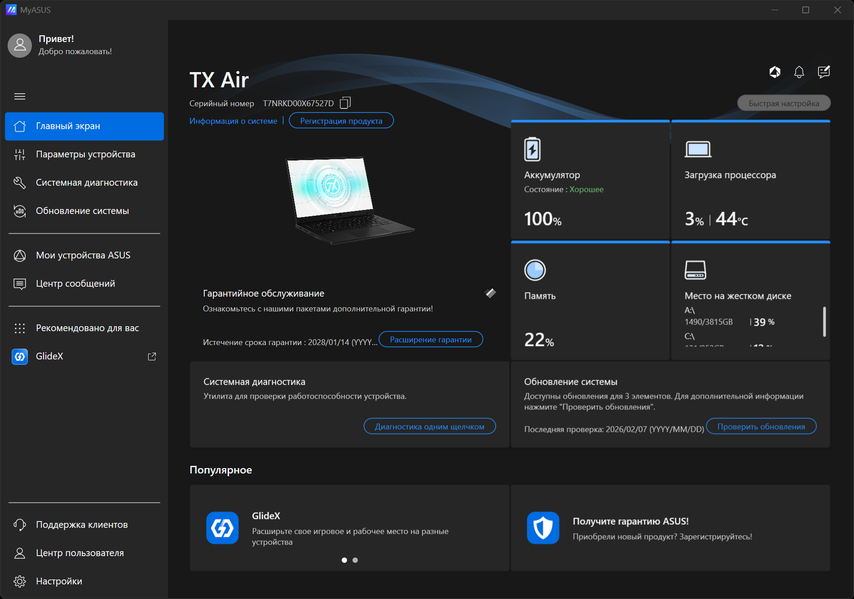Copy the serial number with copy icon

(x=345, y=103)
